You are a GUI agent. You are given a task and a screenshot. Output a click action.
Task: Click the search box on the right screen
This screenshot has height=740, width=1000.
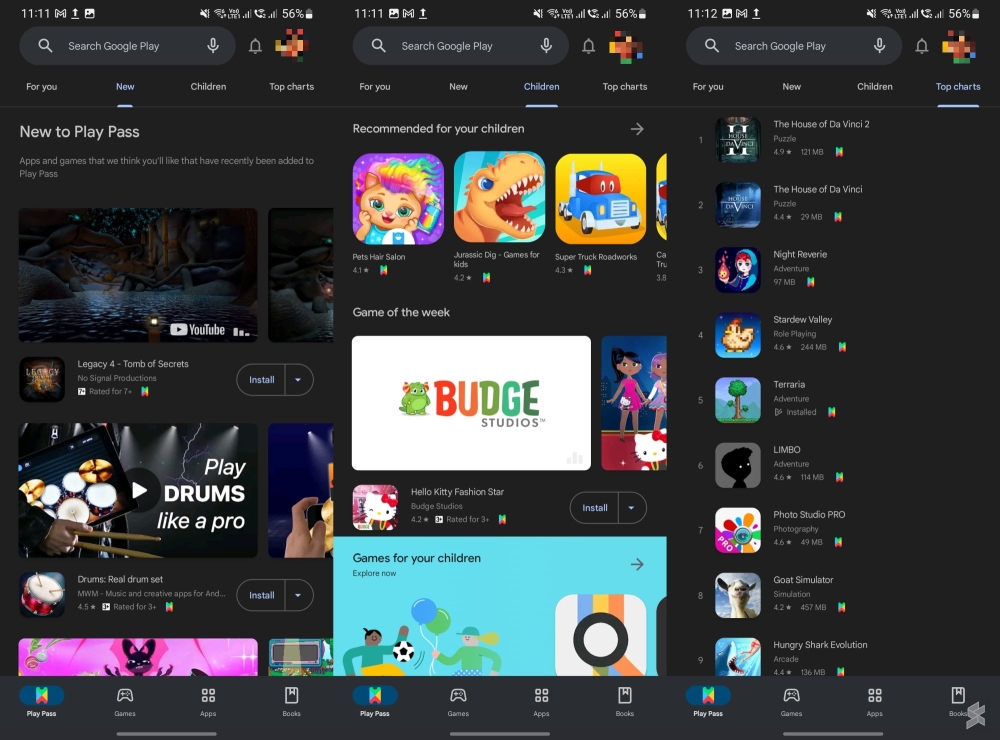(x=794, y=46)
